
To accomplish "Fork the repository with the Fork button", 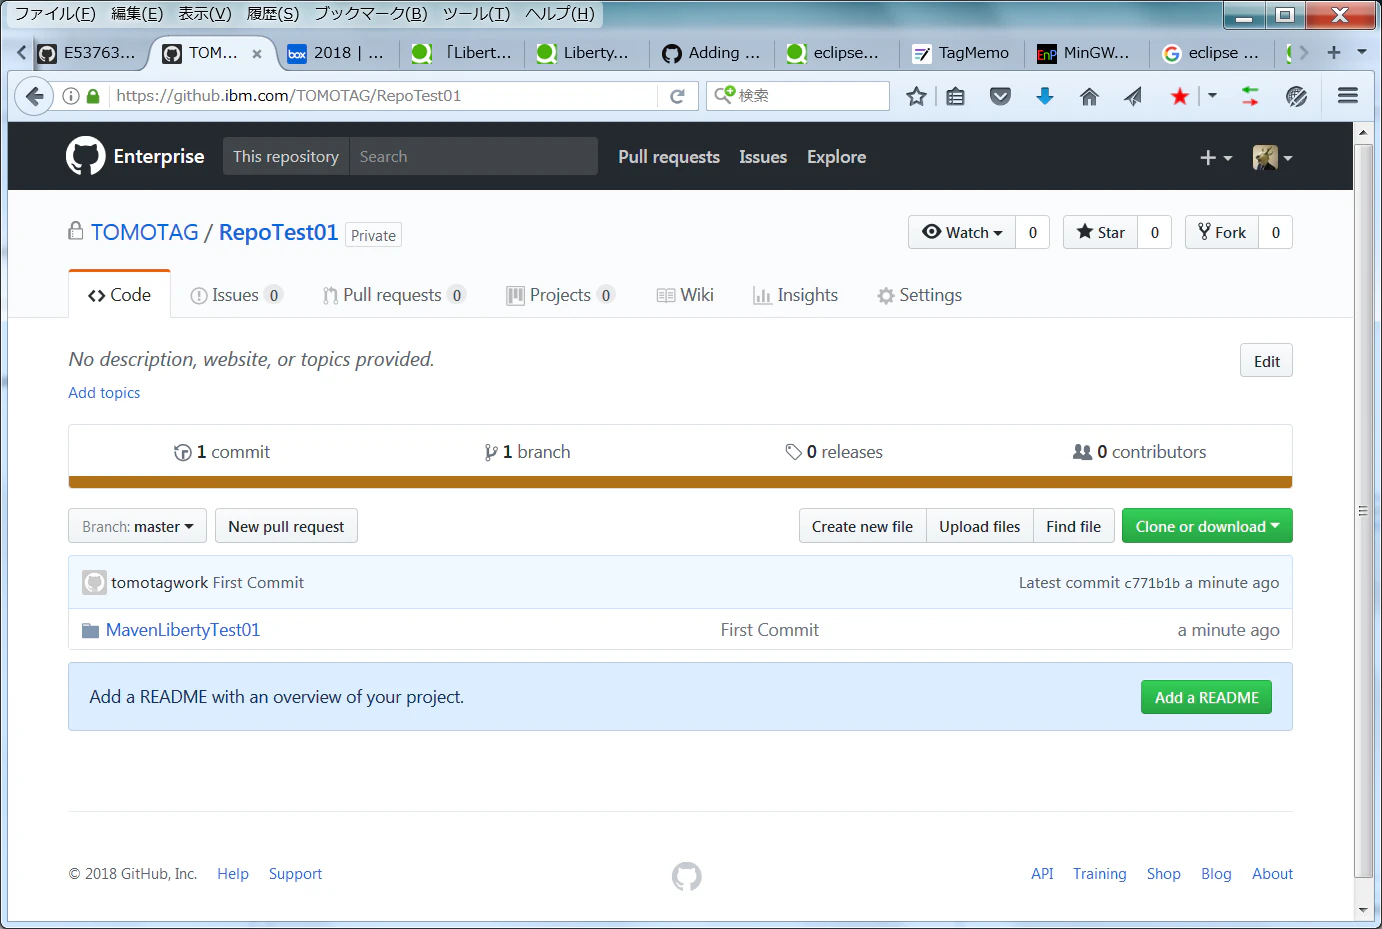I will [x=1222, y=232].
